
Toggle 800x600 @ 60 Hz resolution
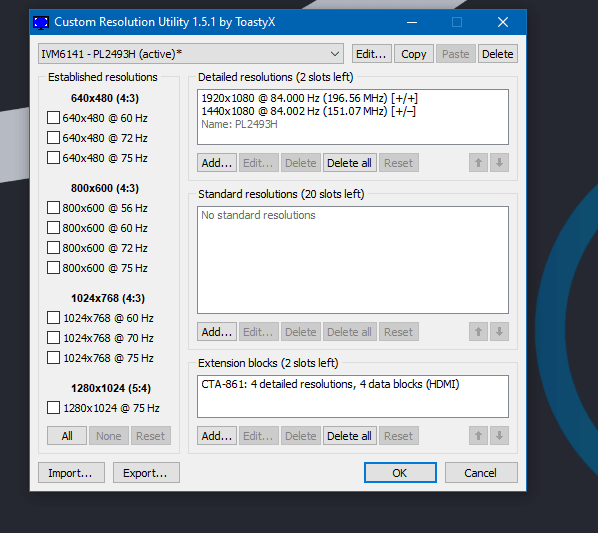click(53, 228)
